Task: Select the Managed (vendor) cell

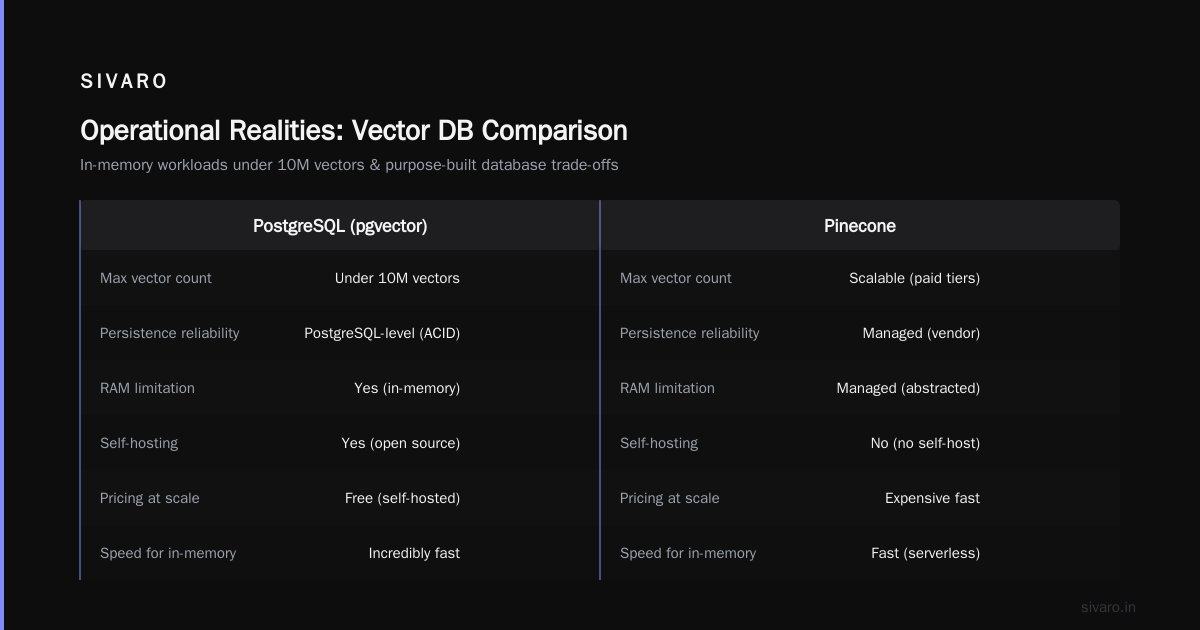Action: click(x=921, y=333)
